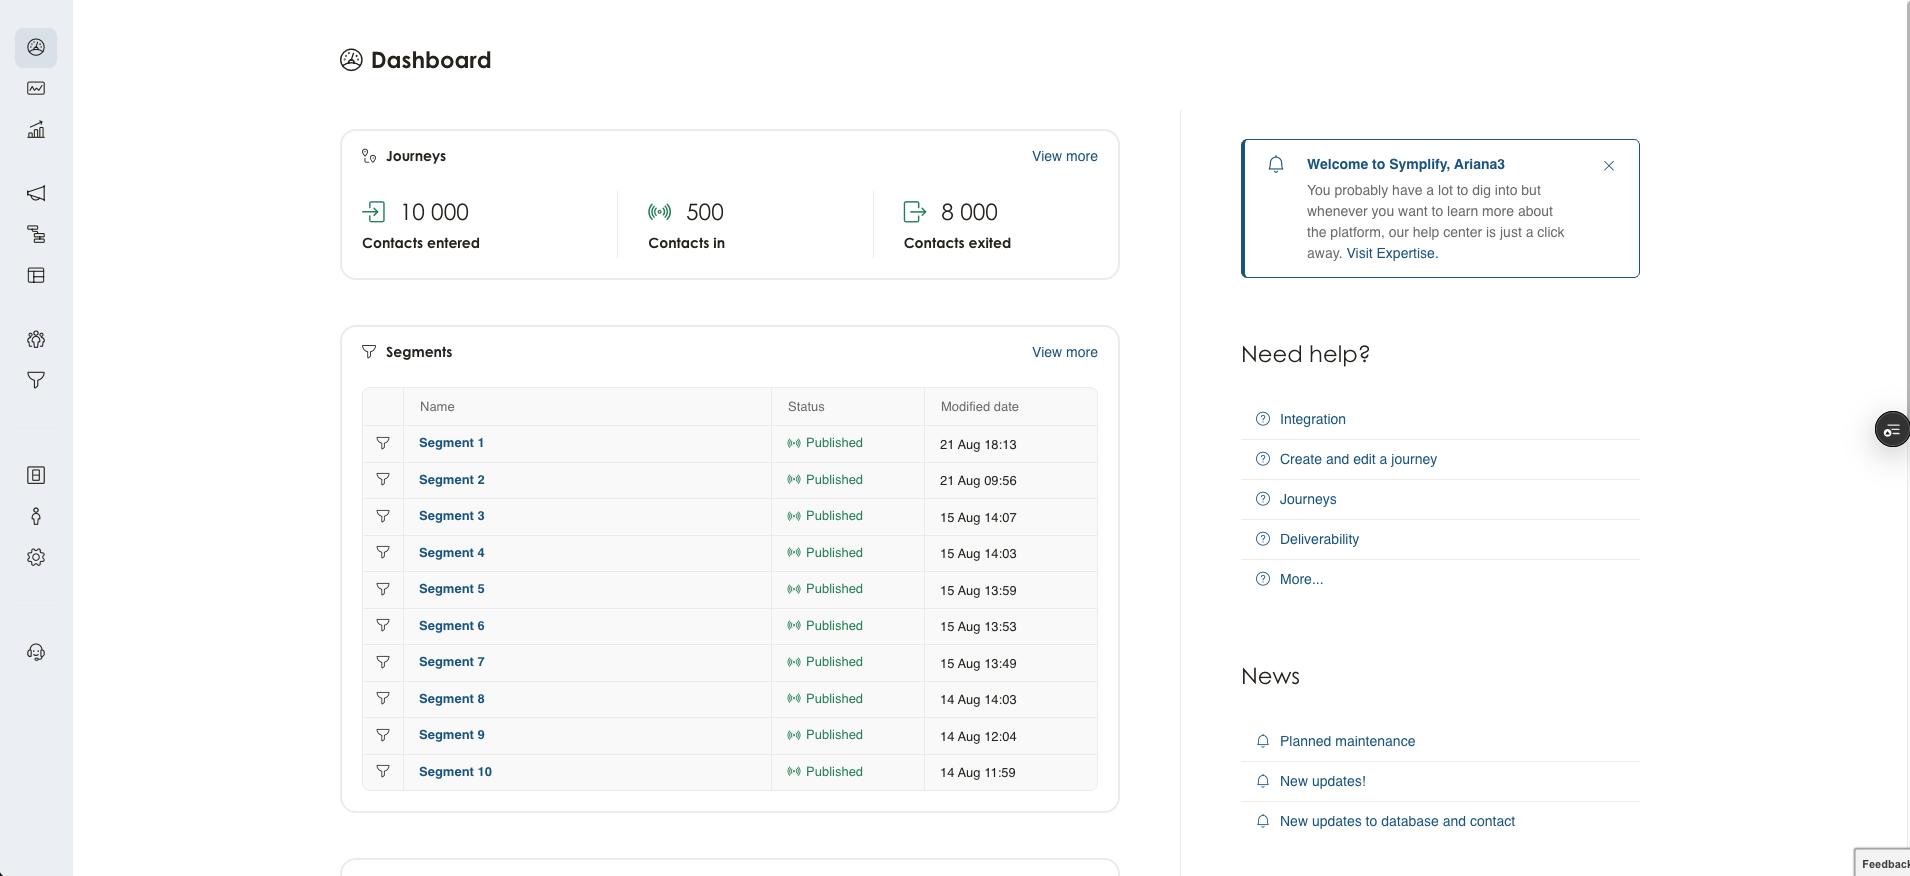Open the megaphone campaigns icon in sidebar
Screen dimensions: 1910x876
(36, 193)
